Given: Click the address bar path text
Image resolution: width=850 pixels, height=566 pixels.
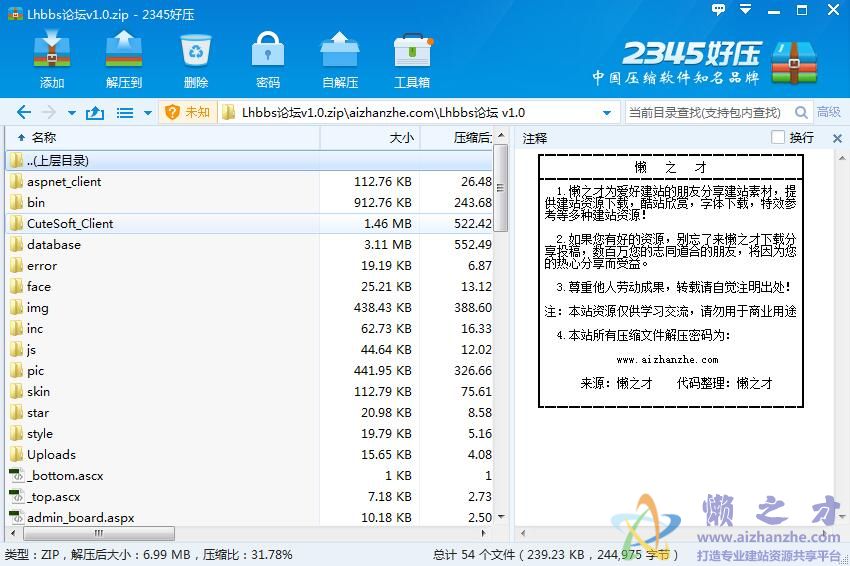Looking at the screenshot, I should click(x=383, y=113).
